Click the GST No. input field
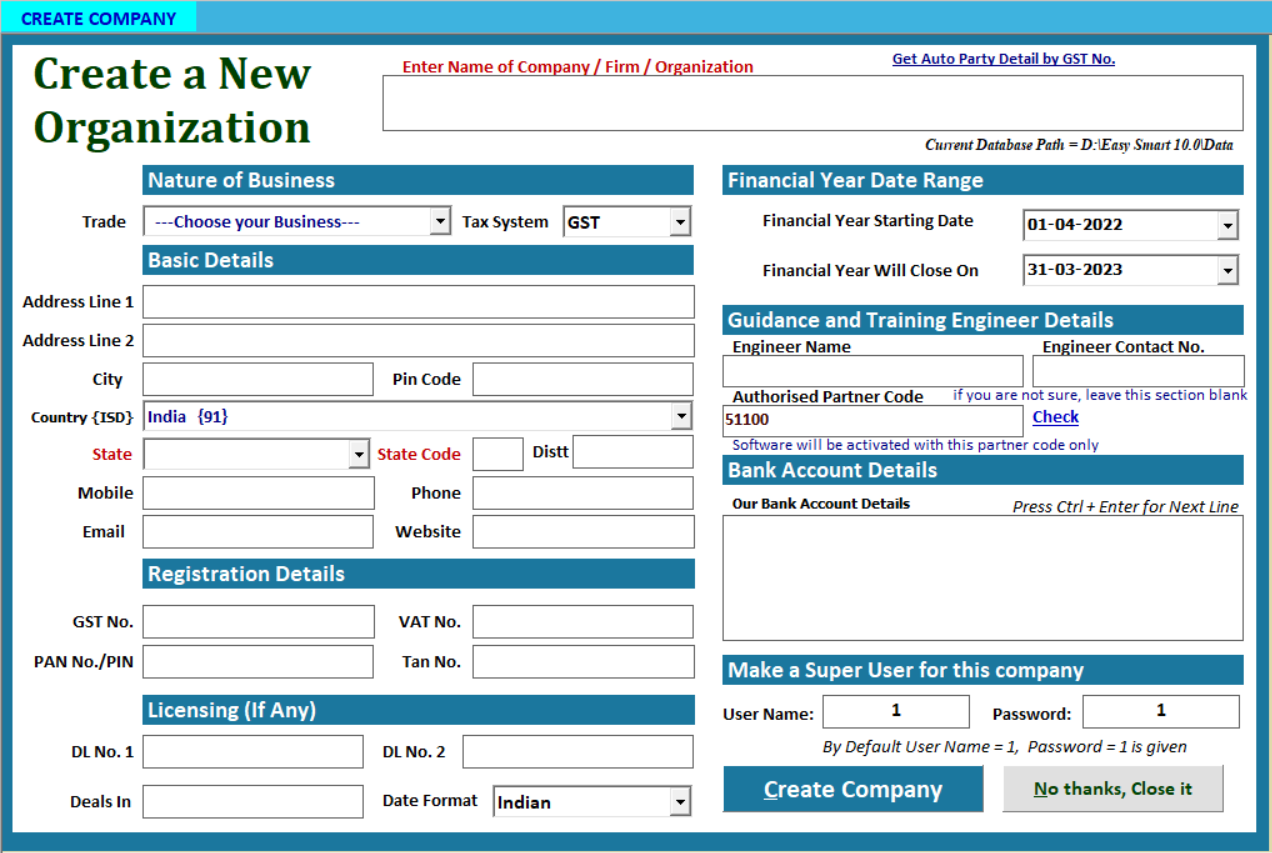 258,622
